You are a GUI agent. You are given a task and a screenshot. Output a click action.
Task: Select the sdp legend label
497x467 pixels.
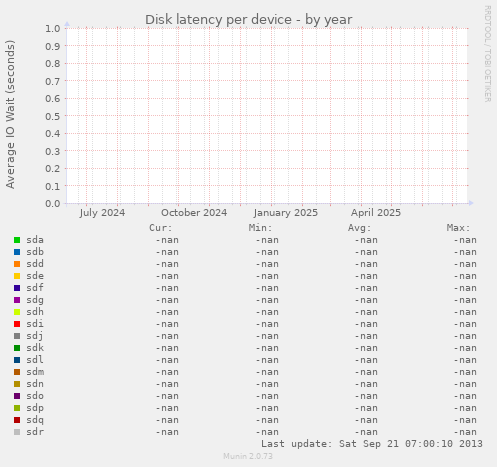[x=35, y=408]
